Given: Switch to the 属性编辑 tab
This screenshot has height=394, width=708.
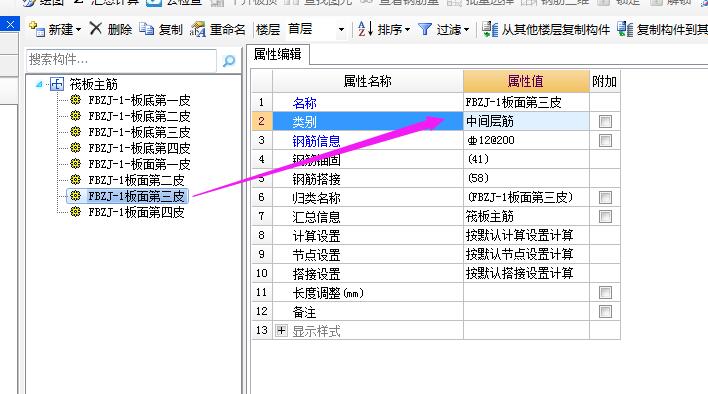Looking at the screenshot, I should pos(278,55).
